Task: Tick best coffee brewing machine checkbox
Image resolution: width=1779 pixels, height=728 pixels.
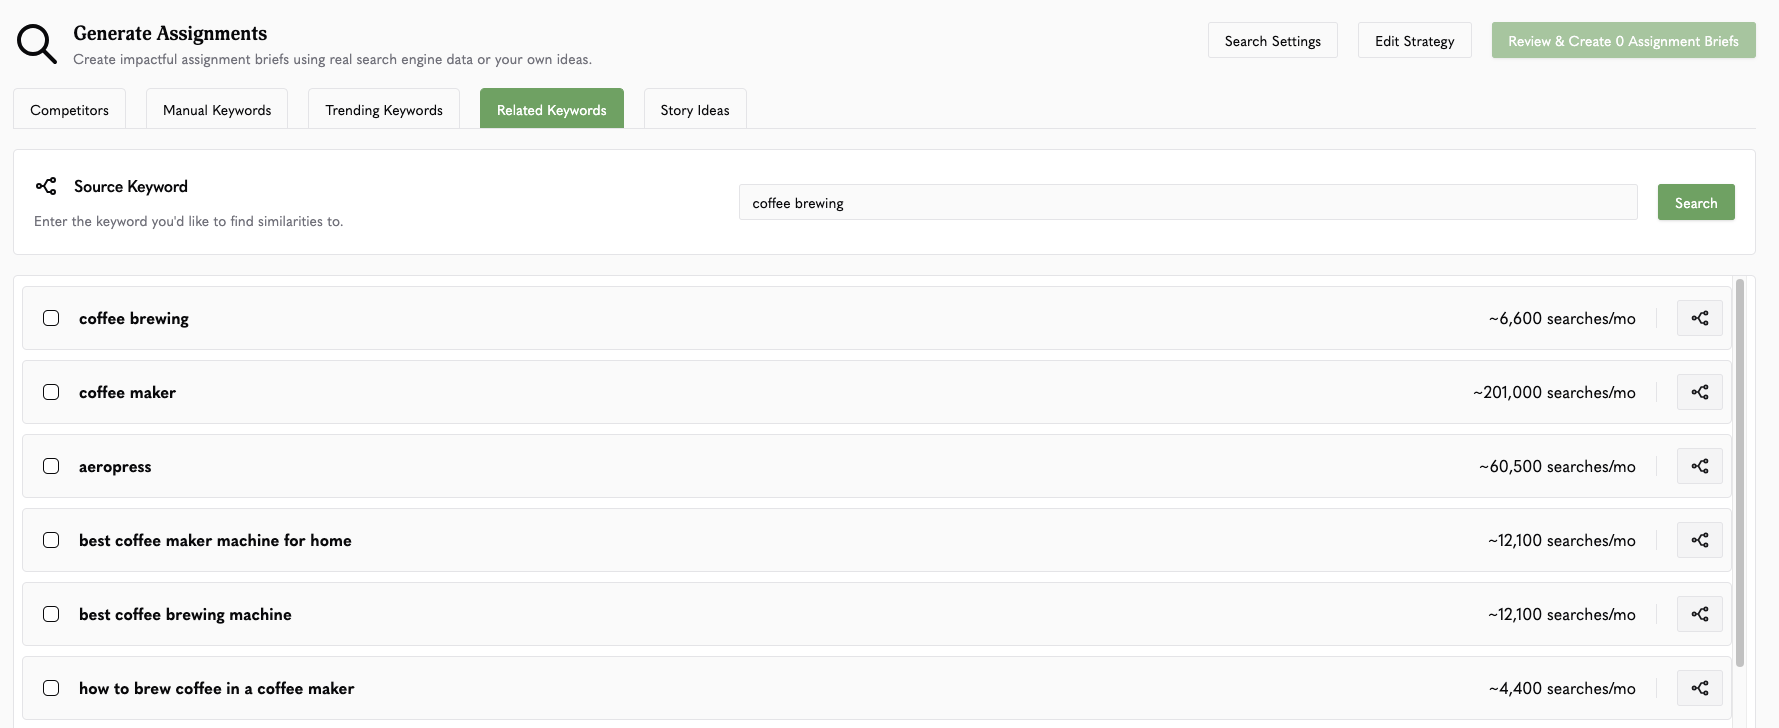Action: pyautogui.click(x=51, y=614)
